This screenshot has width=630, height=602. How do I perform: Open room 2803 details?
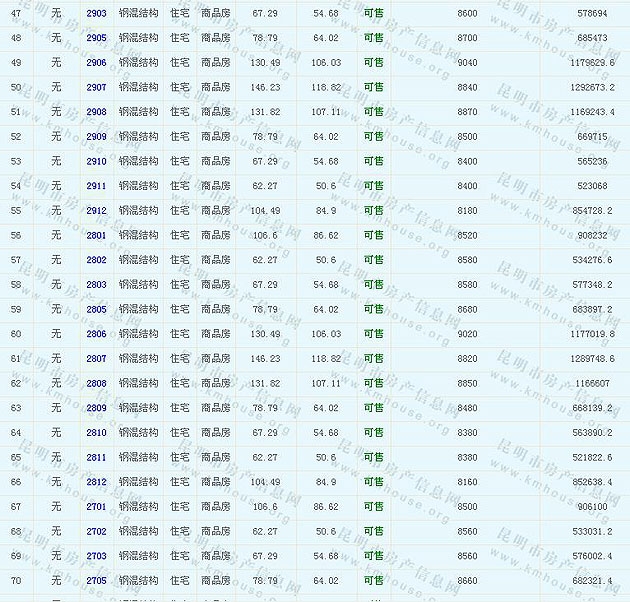[x=96, y=285]
